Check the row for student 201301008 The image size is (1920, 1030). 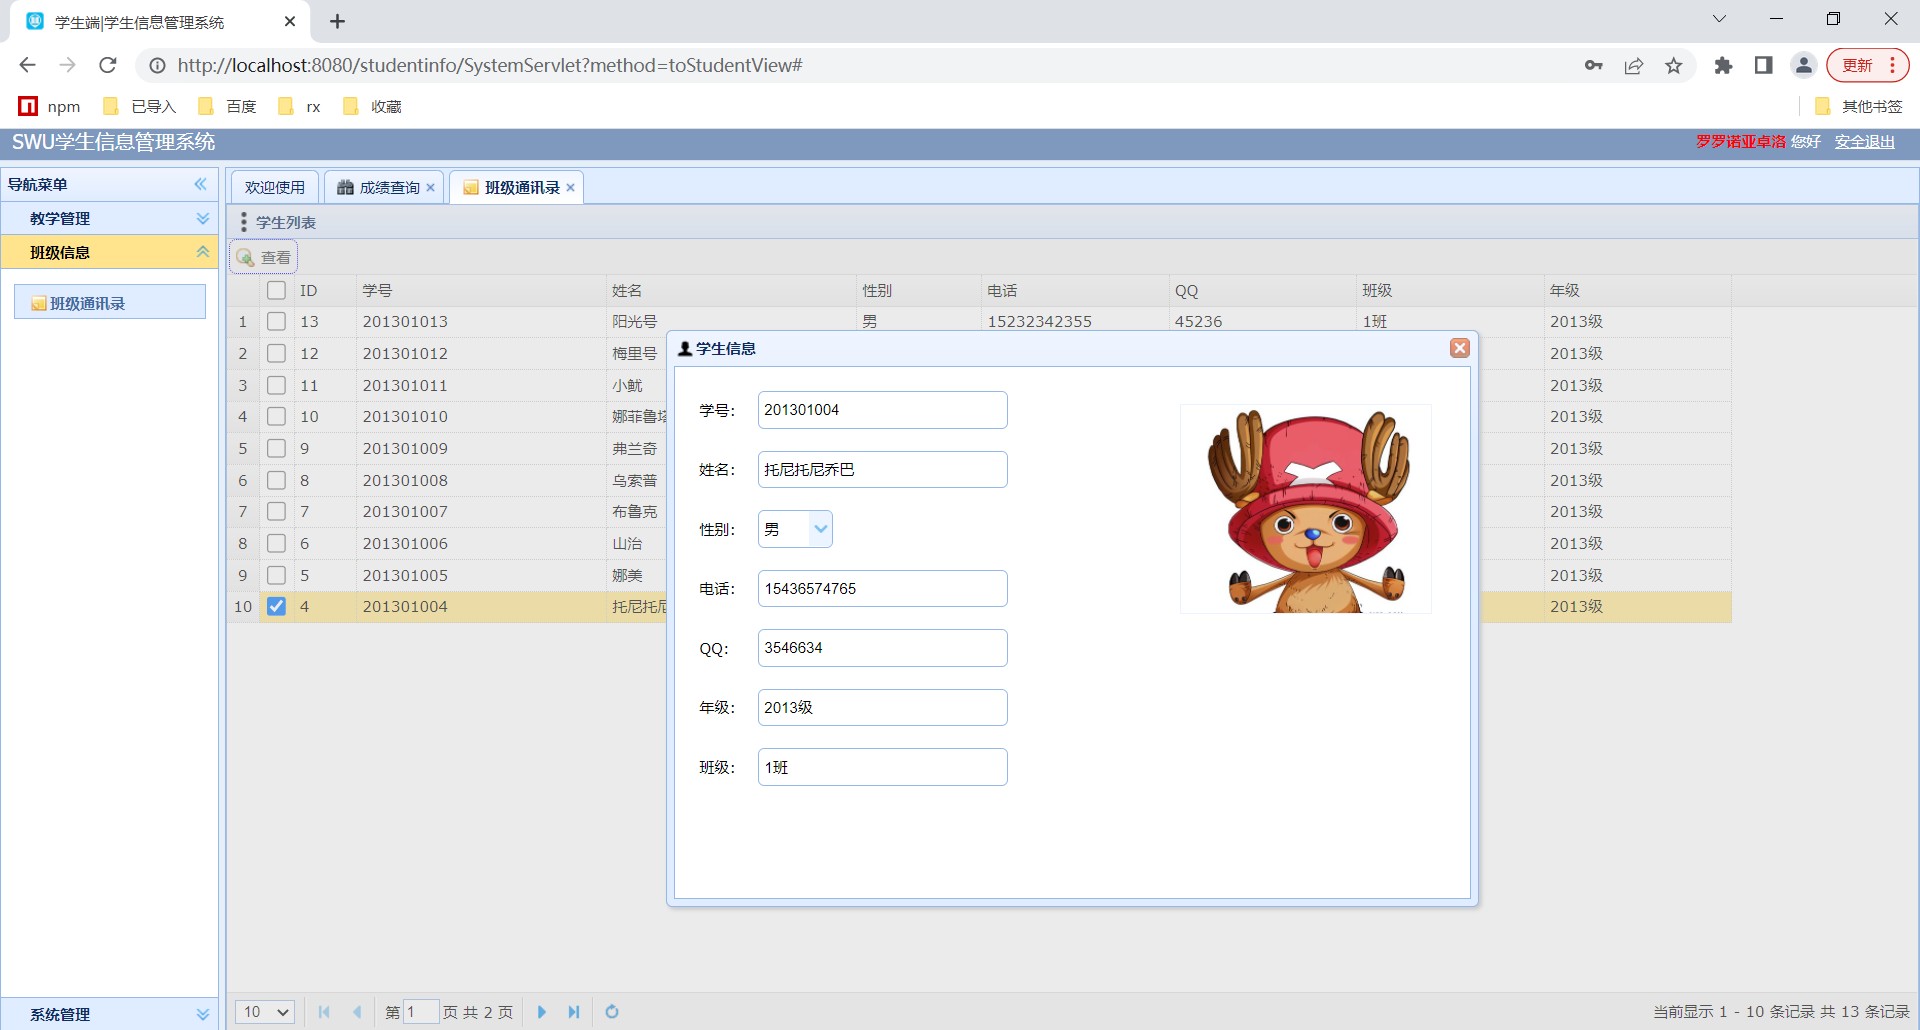click(277, 480)
